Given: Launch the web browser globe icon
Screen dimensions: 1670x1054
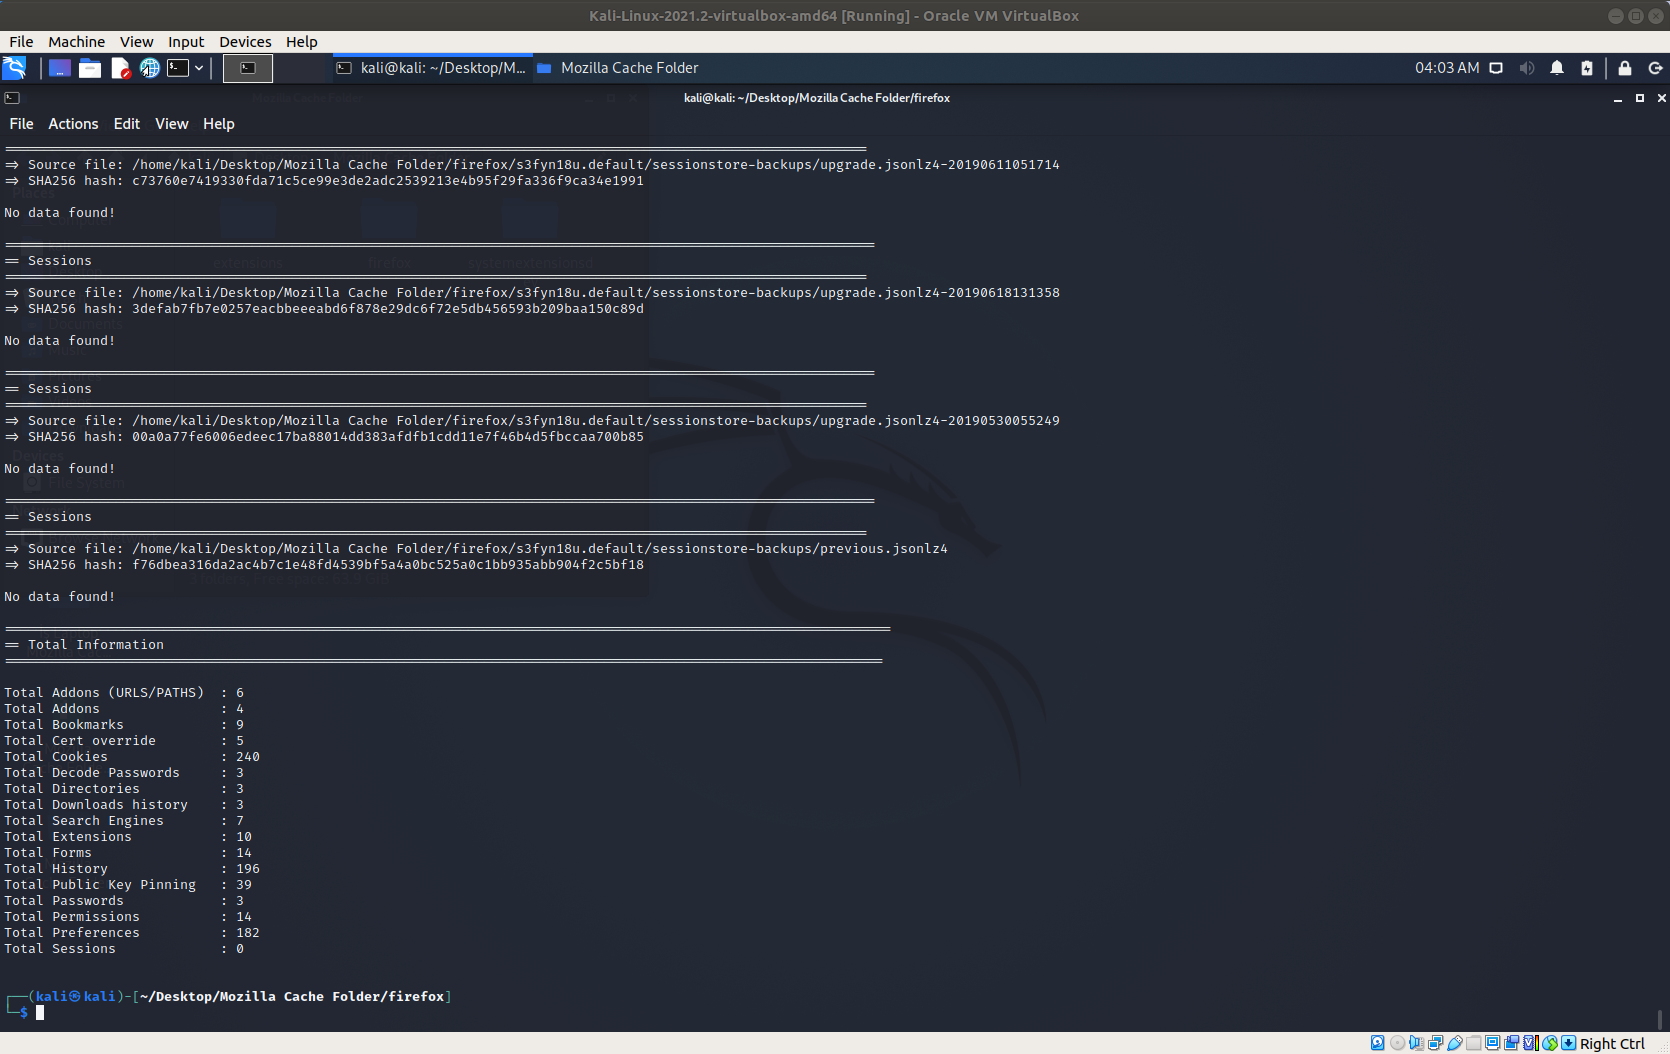Looking at the screenshot, I should point(149,68).
